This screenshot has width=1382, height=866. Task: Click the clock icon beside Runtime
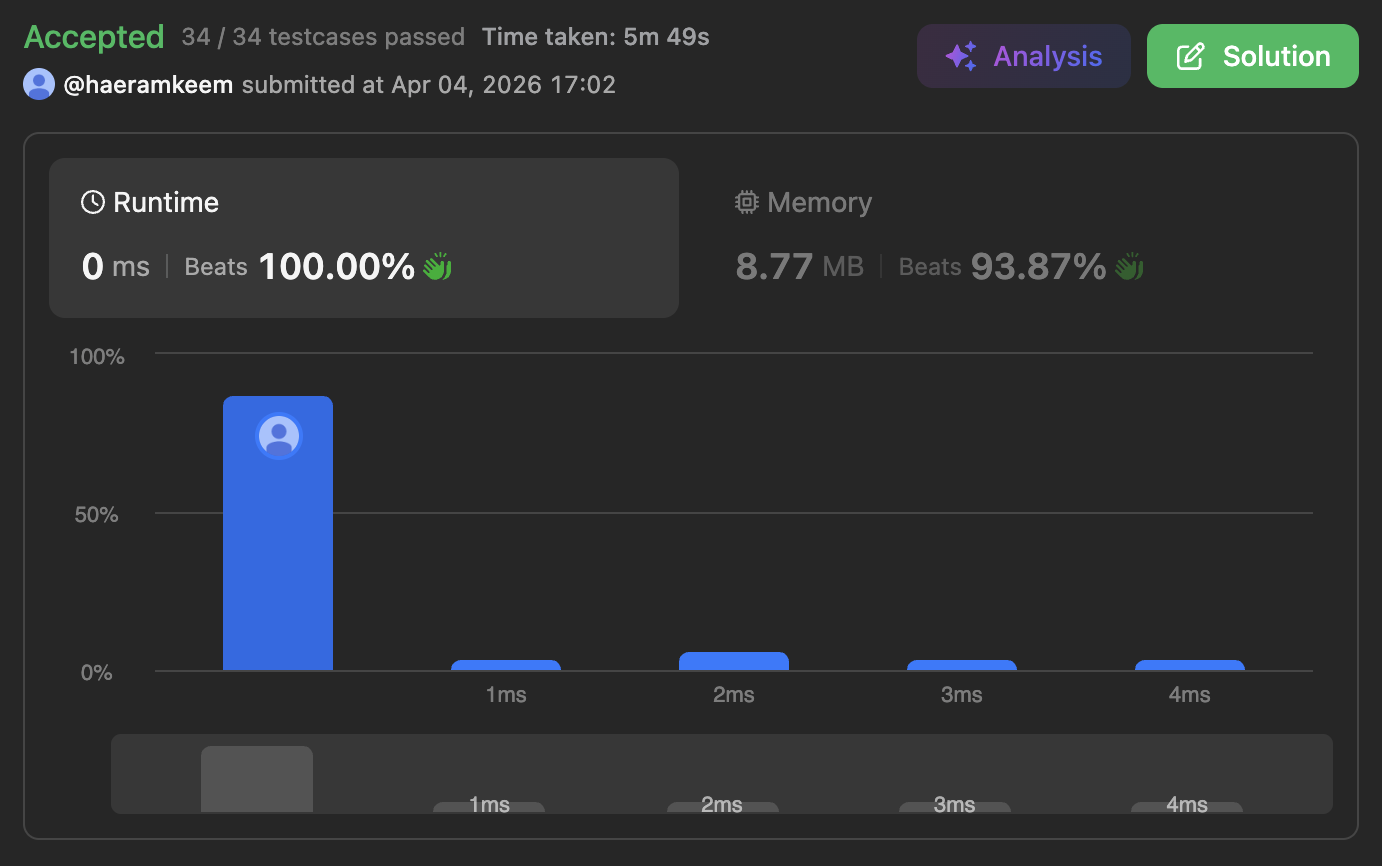pos(93,203)
